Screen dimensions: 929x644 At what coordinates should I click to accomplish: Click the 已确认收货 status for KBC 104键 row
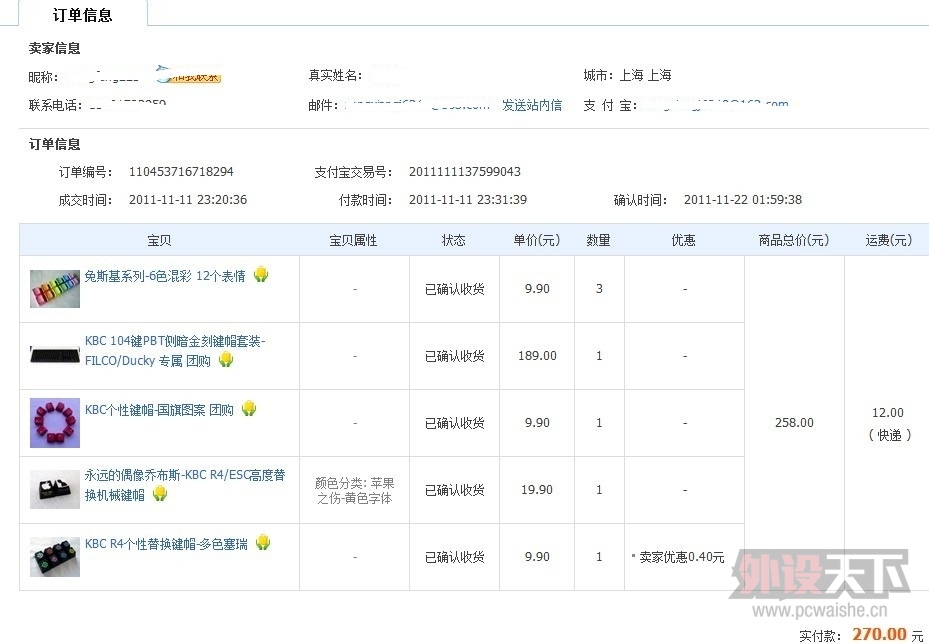tap(454, 355)
